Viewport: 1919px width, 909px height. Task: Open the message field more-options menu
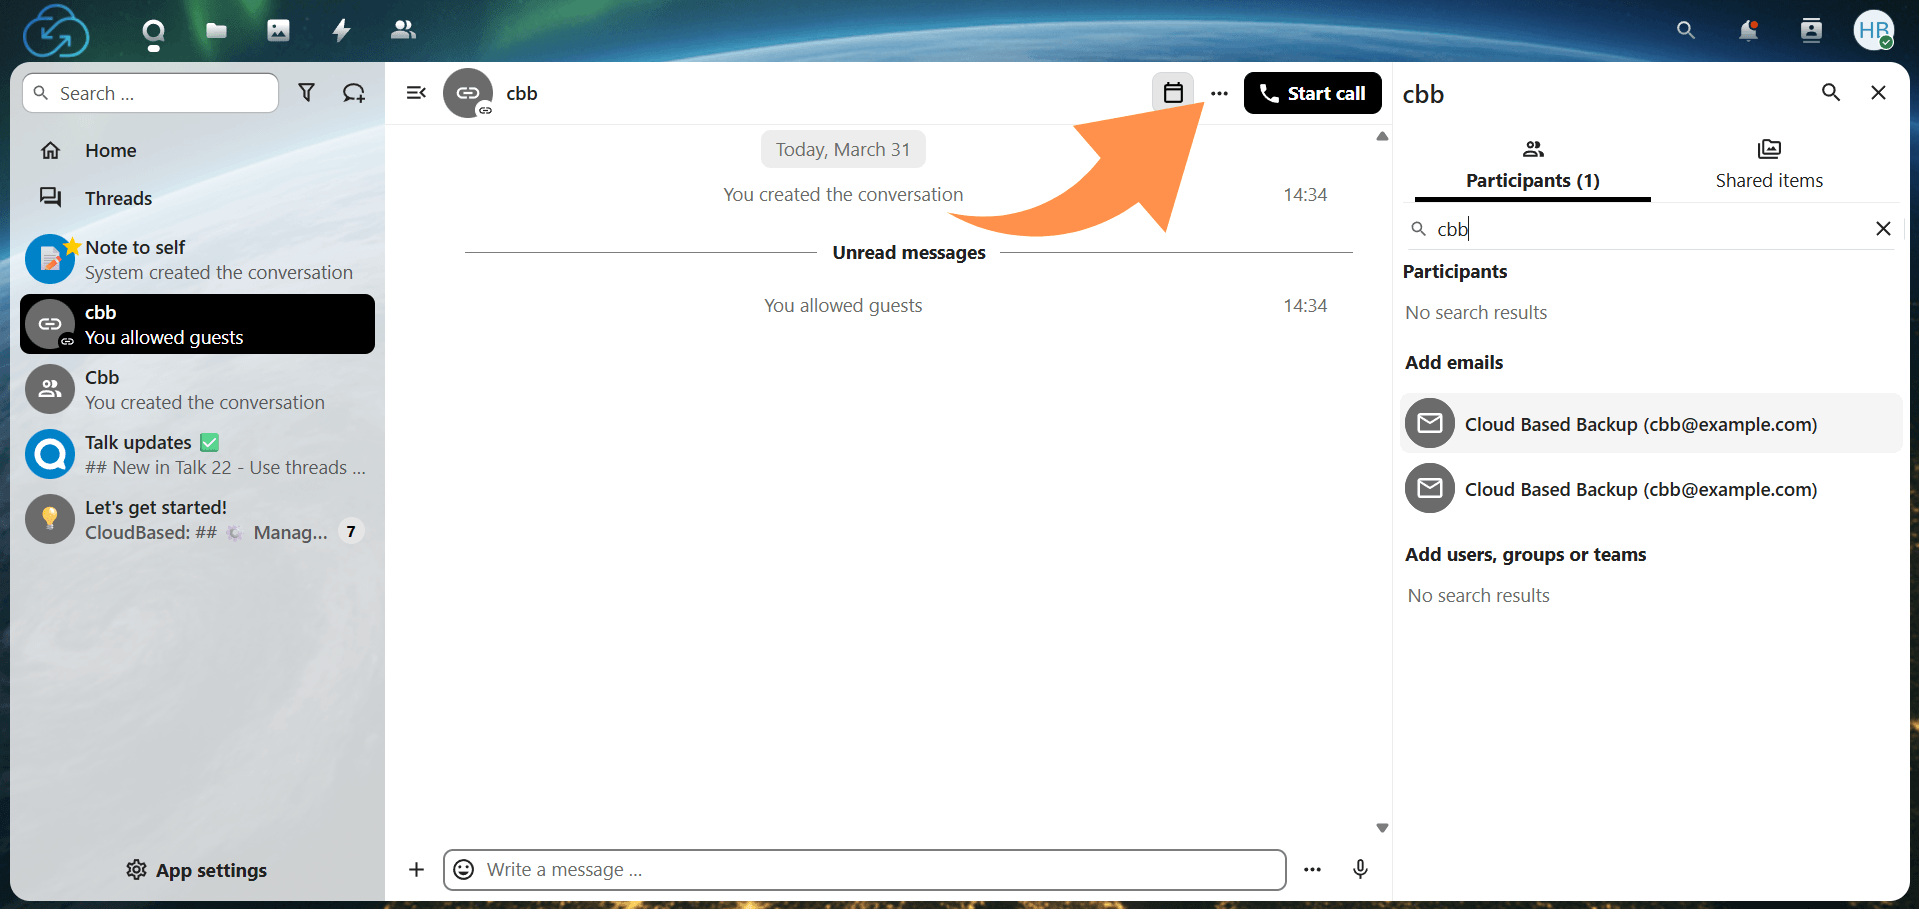(1312, 869)
